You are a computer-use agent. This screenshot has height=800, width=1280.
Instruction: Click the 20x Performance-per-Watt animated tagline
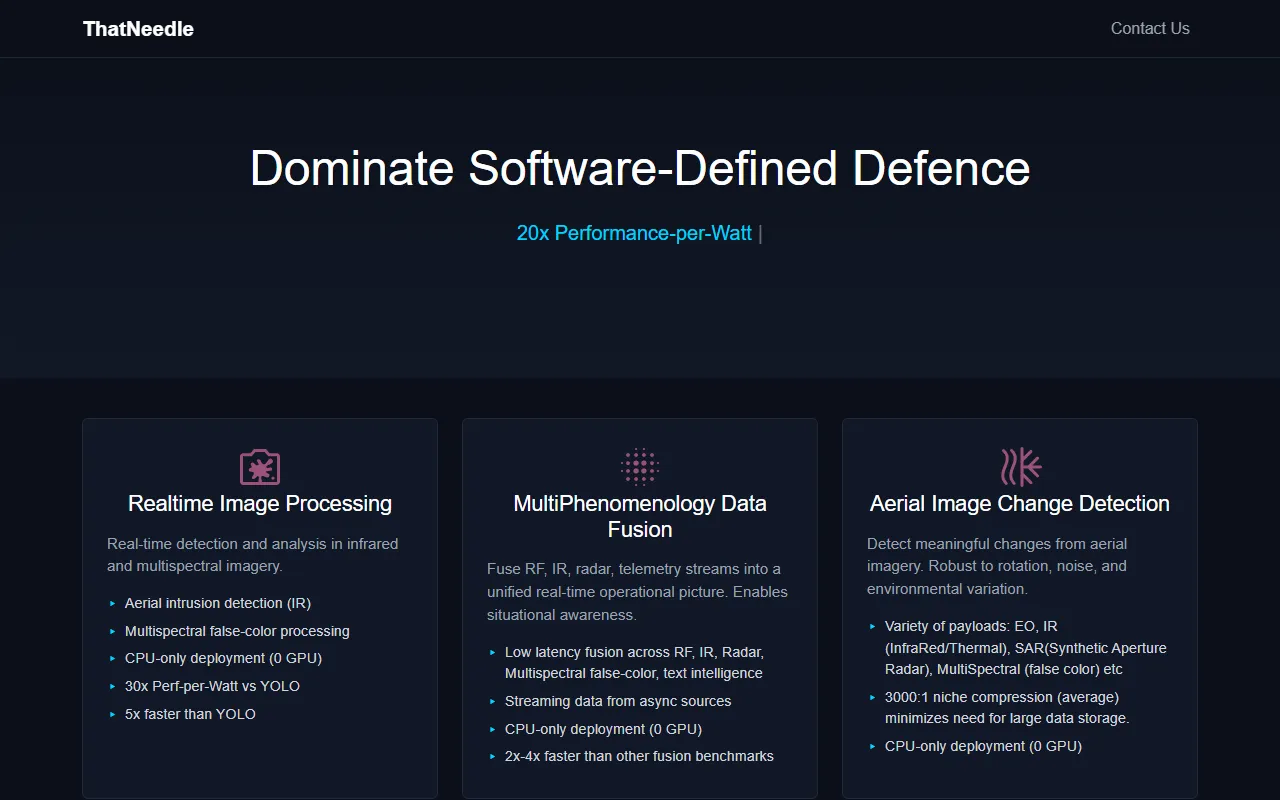pos(634,234)
